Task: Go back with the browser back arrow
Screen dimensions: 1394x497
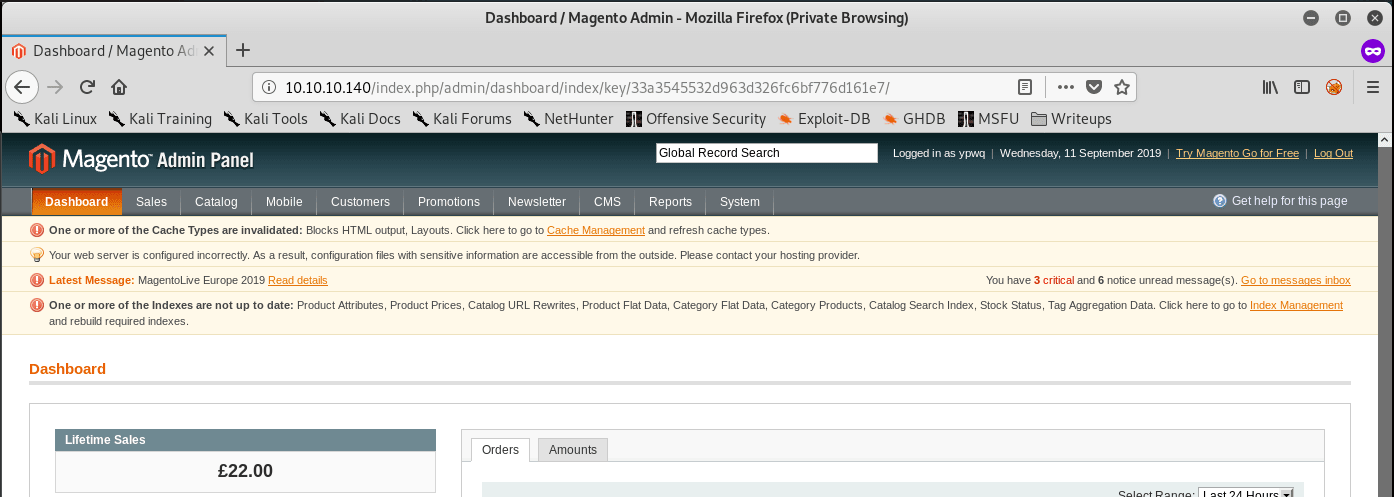Action: (22, 87)
